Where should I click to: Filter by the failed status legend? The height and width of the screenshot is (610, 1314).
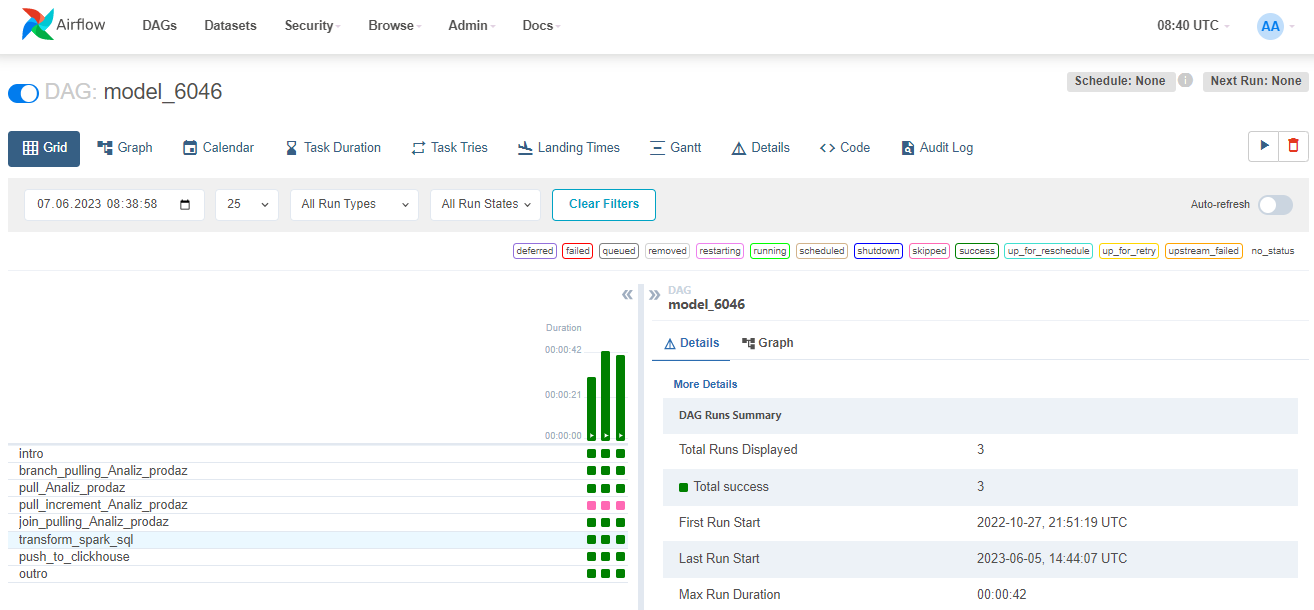coord(577,251)
